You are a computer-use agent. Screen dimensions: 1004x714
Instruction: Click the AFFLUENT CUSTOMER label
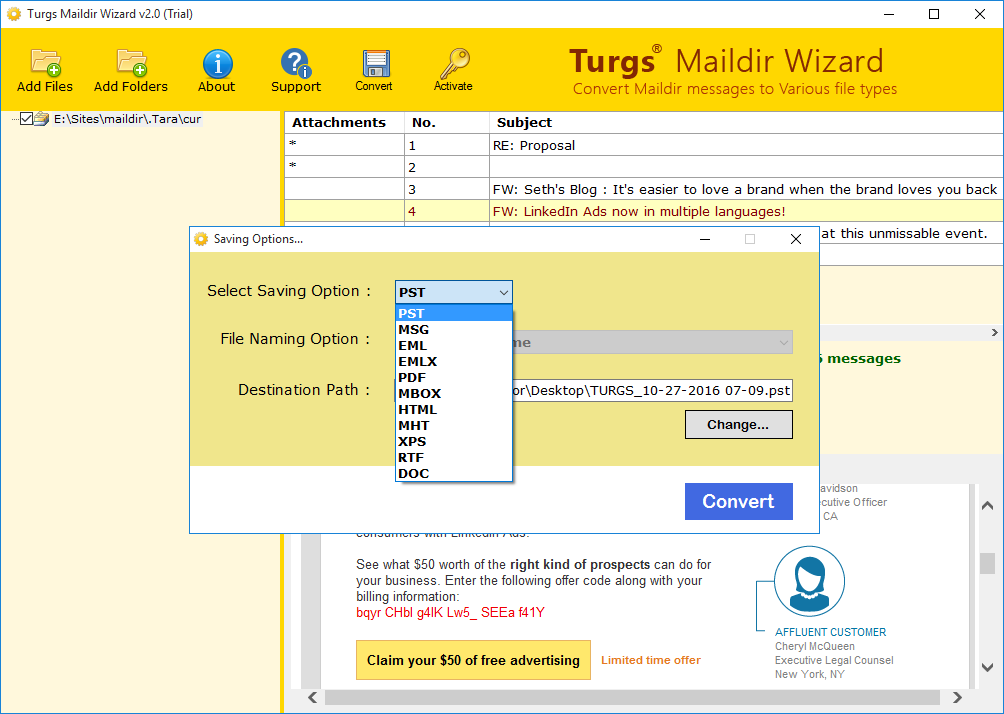point(830,632)
